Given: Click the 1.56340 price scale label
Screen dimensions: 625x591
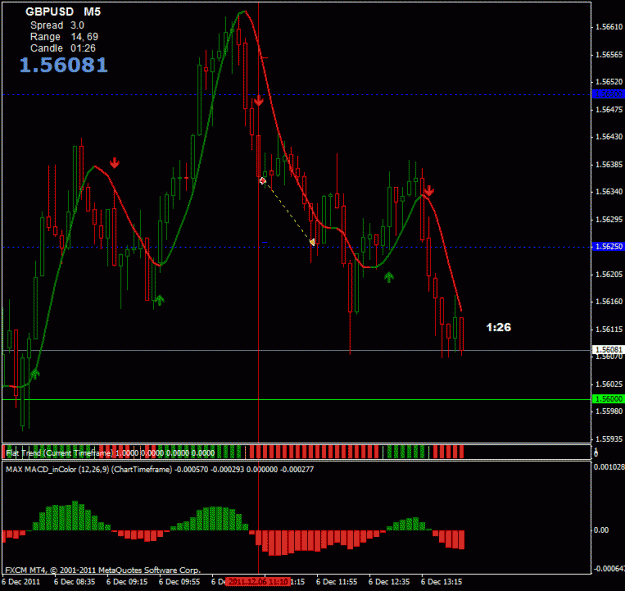Looking at the screenshot, I should coord(609,192).
